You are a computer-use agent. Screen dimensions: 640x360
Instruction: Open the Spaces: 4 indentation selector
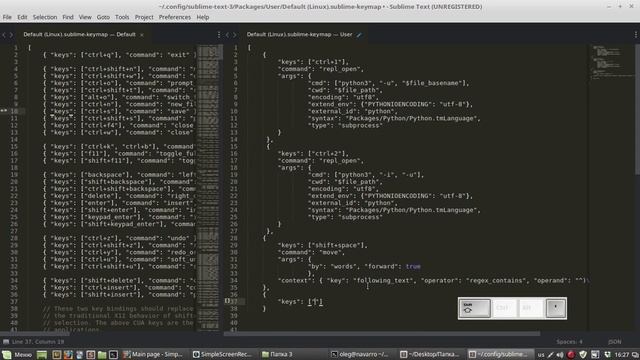[569, 342]
